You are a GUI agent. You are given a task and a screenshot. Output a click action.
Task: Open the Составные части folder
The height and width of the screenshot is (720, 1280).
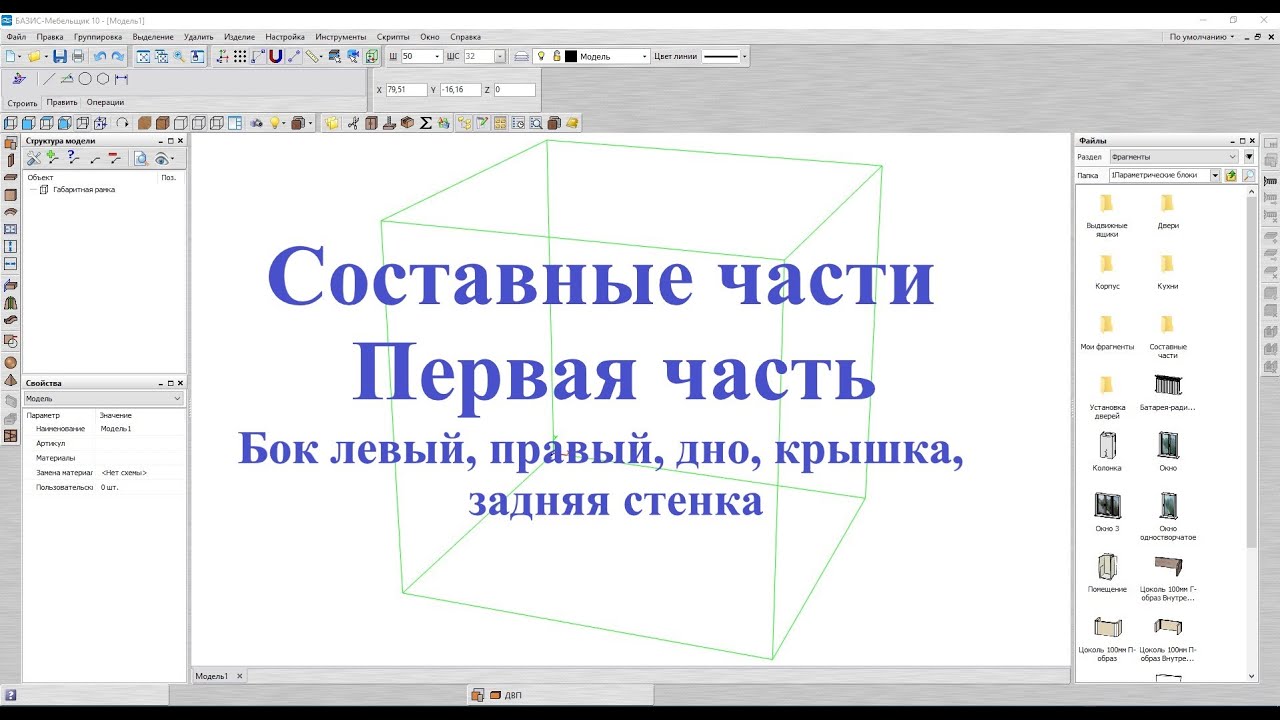(1167, 337)
